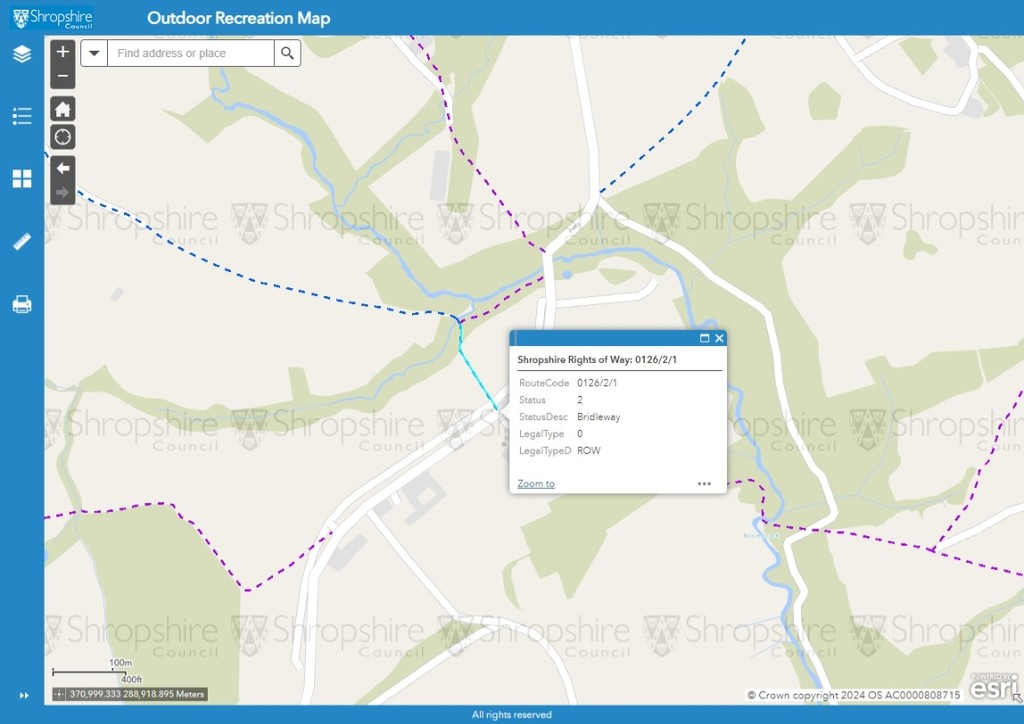
Task: Zoom out of the map
Action: click(63, 76)
